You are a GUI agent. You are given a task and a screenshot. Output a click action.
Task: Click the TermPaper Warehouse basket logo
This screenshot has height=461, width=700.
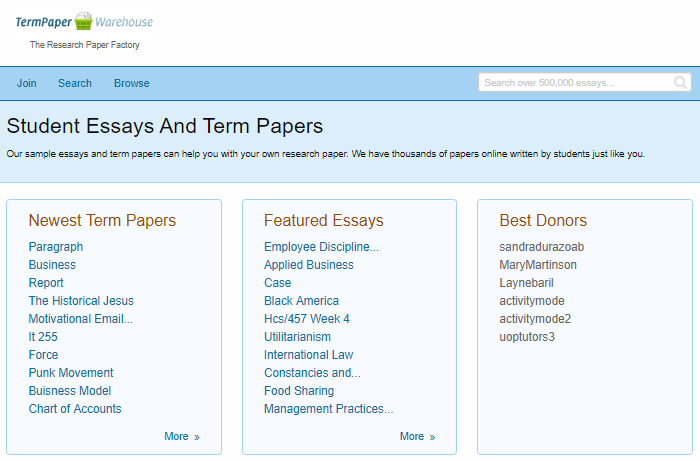point(84,21)
